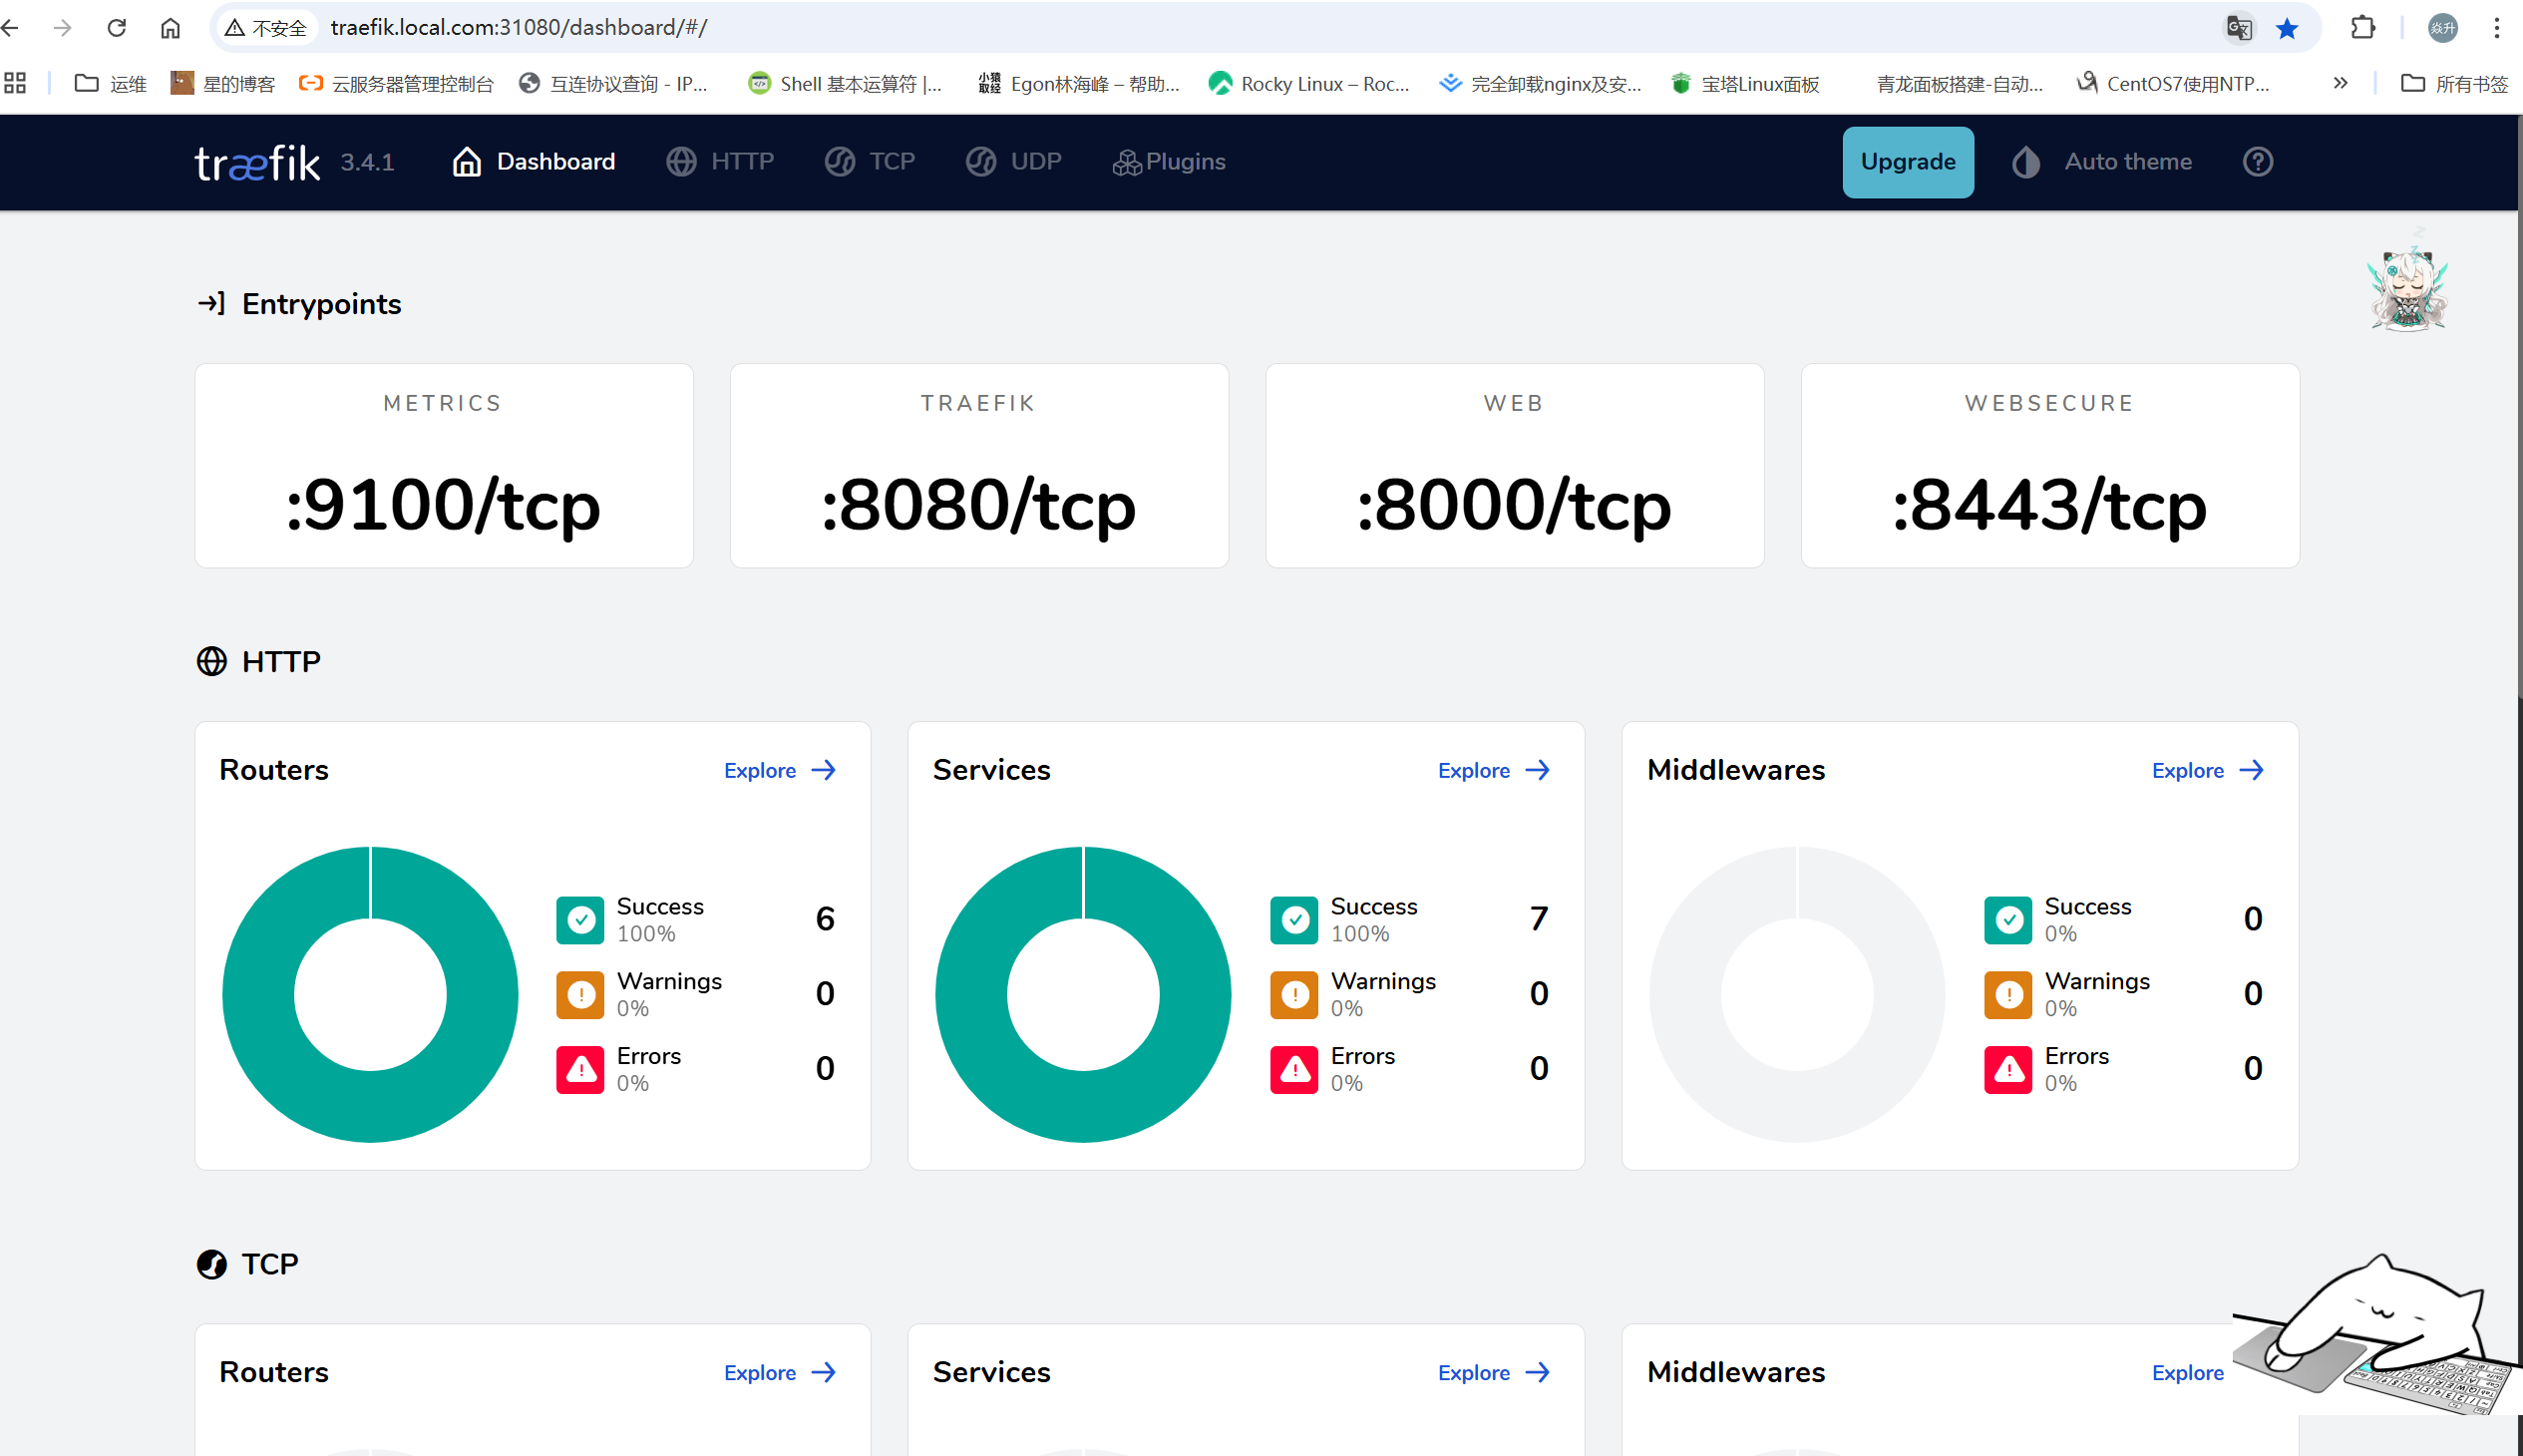The height and width of the screenshot is (1456, 2523).
Task: Click the translate page icon
Action: click(x=2239, y=28)
